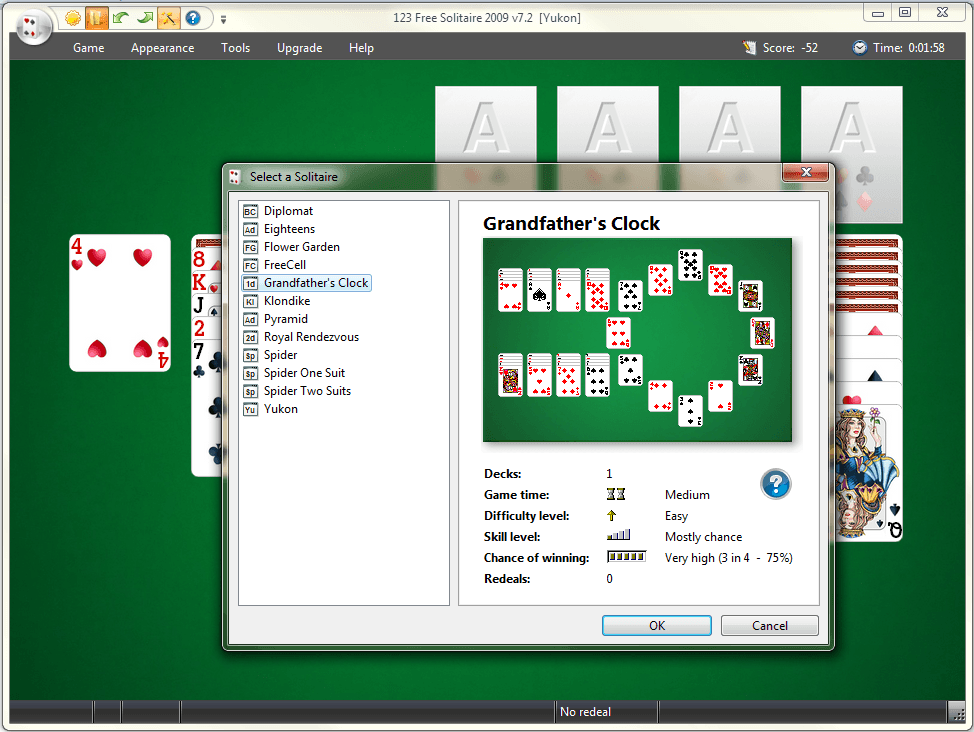Click the first empty Ace foundation pile
This screenshot has height=732, width=974.
tap(486, 124)
